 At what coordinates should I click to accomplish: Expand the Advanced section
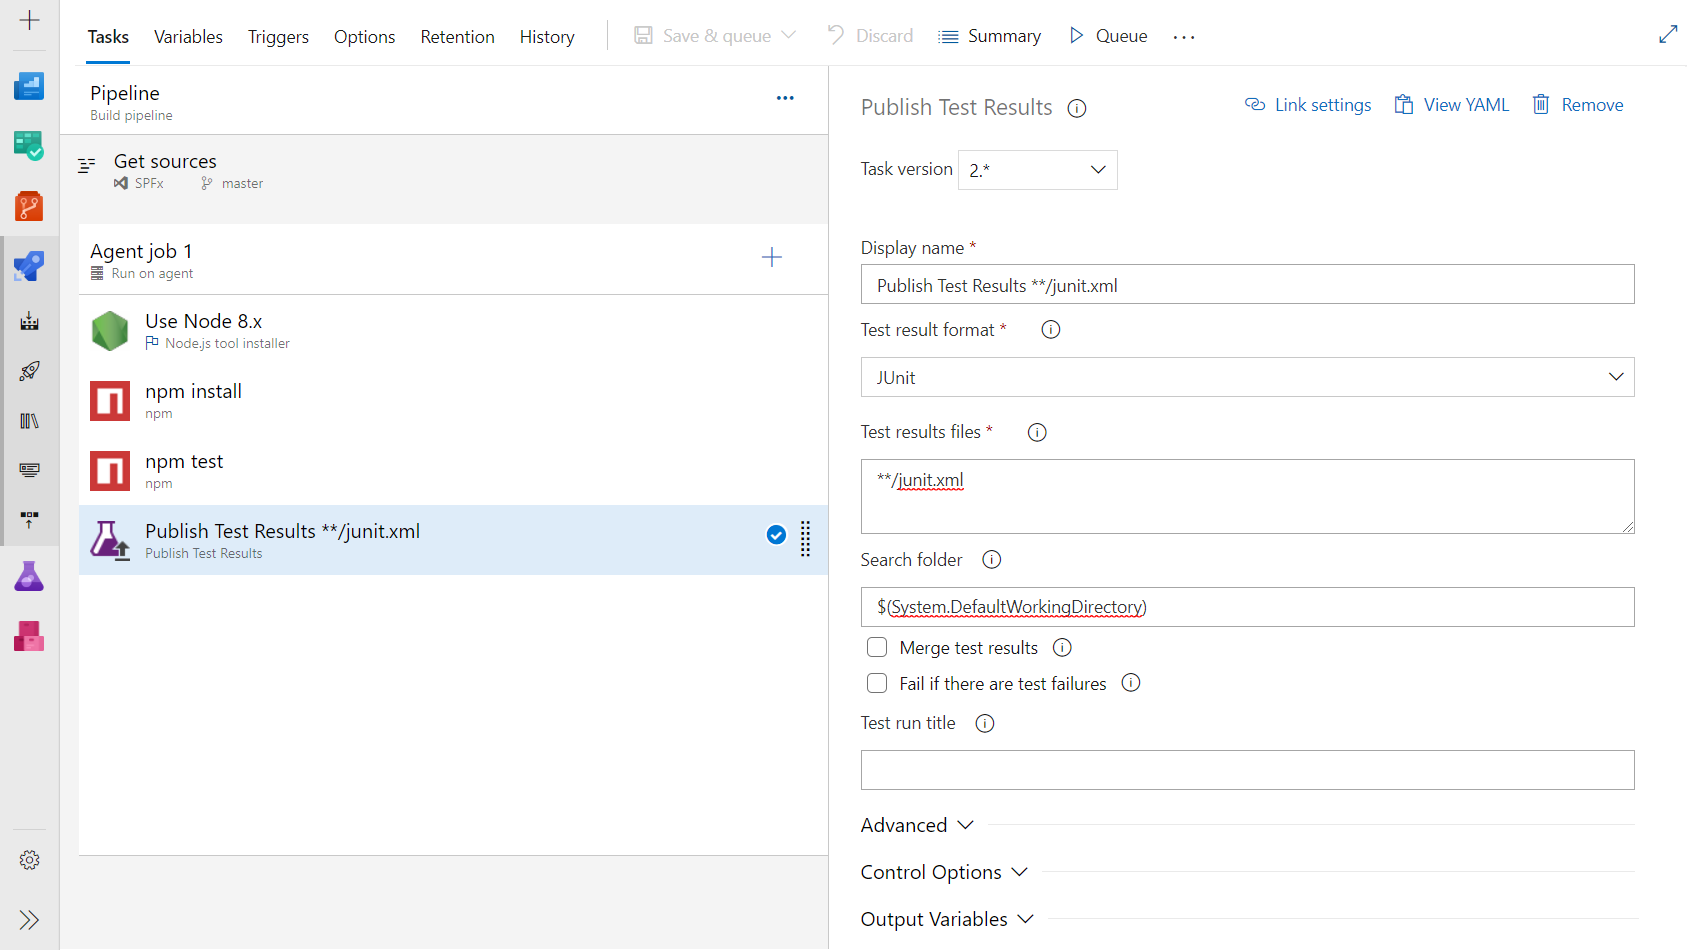point(917,825)
